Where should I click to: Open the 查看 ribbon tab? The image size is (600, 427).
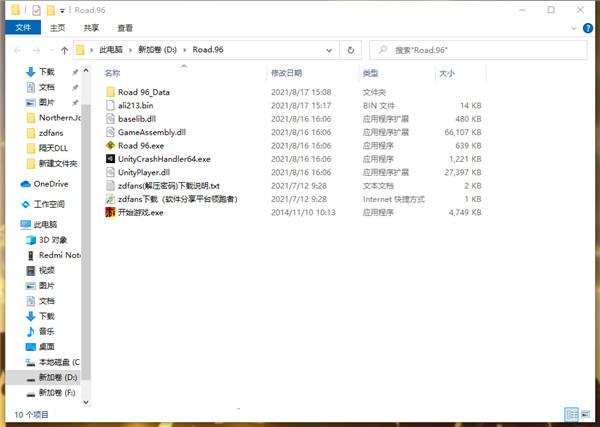125,28
